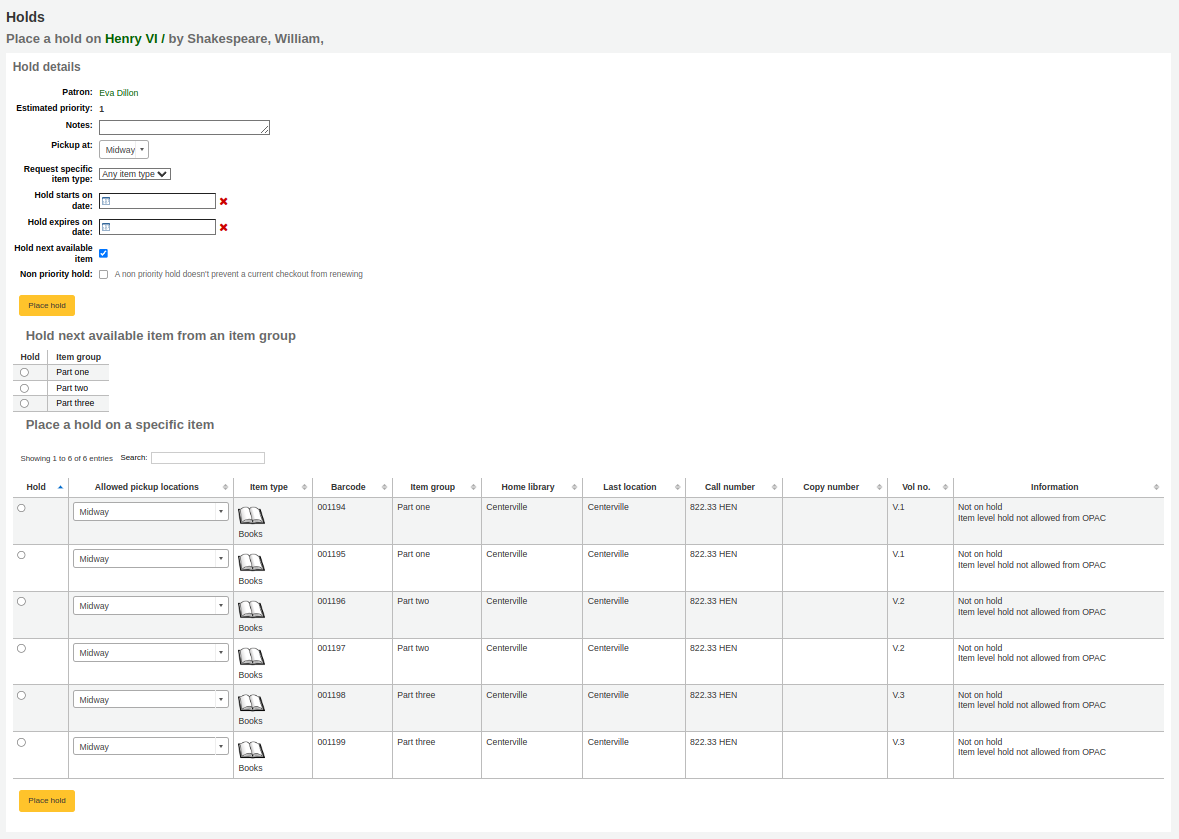Select hold radio for barcode 001199
1179x839 pixels.
coord(22,743)
